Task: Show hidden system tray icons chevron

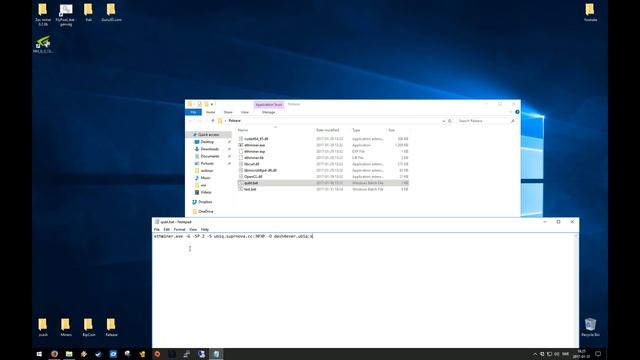Action: click(535, 354)
